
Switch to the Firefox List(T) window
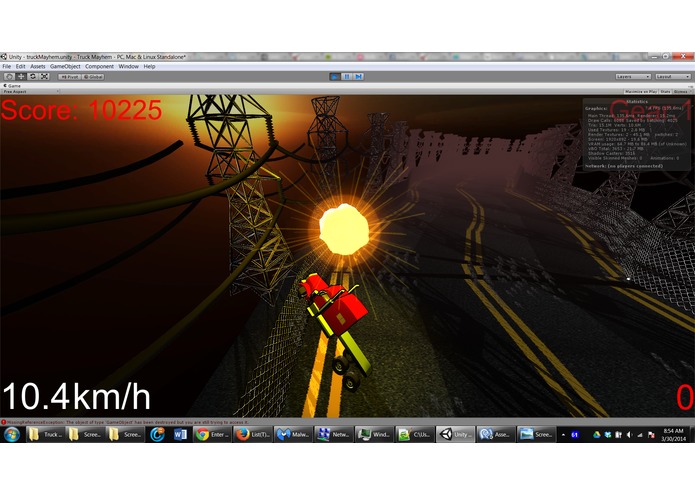pyautogui.click(x=253, y=435)
